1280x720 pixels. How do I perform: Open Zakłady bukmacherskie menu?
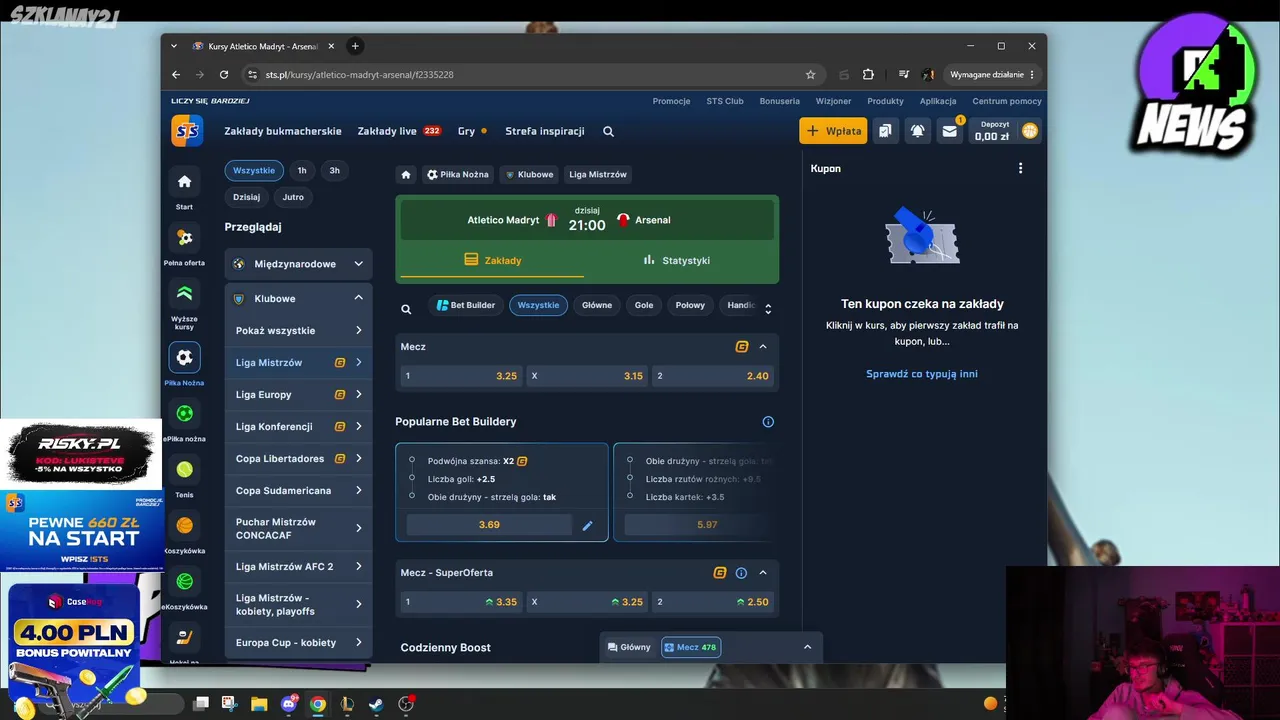click(283, 131)
